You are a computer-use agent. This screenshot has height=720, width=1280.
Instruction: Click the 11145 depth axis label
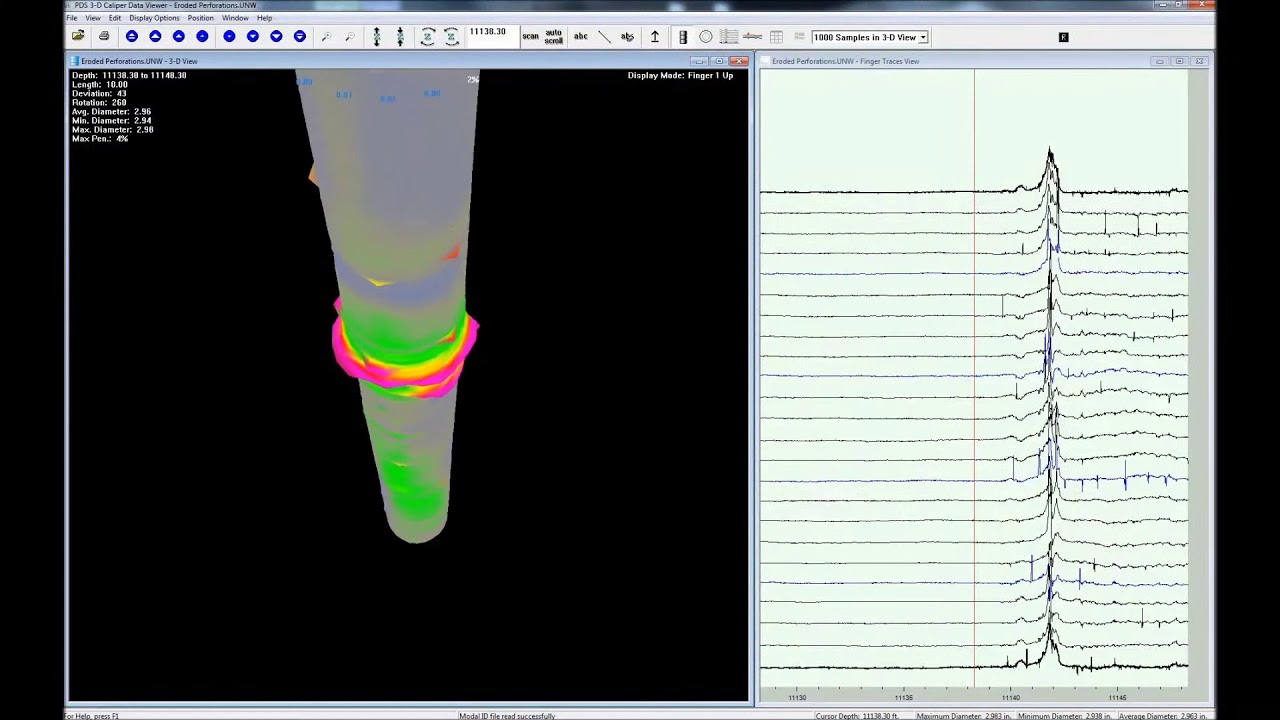(x=1118, y=698)
